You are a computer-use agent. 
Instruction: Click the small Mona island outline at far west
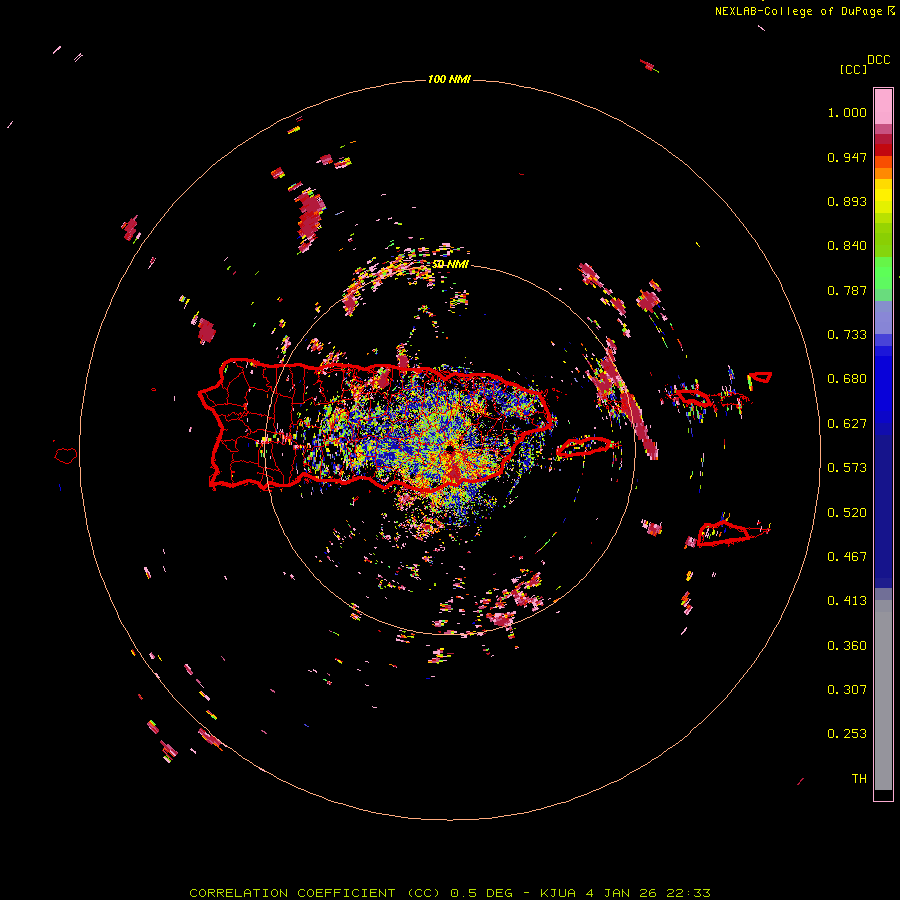pos(66,456)
